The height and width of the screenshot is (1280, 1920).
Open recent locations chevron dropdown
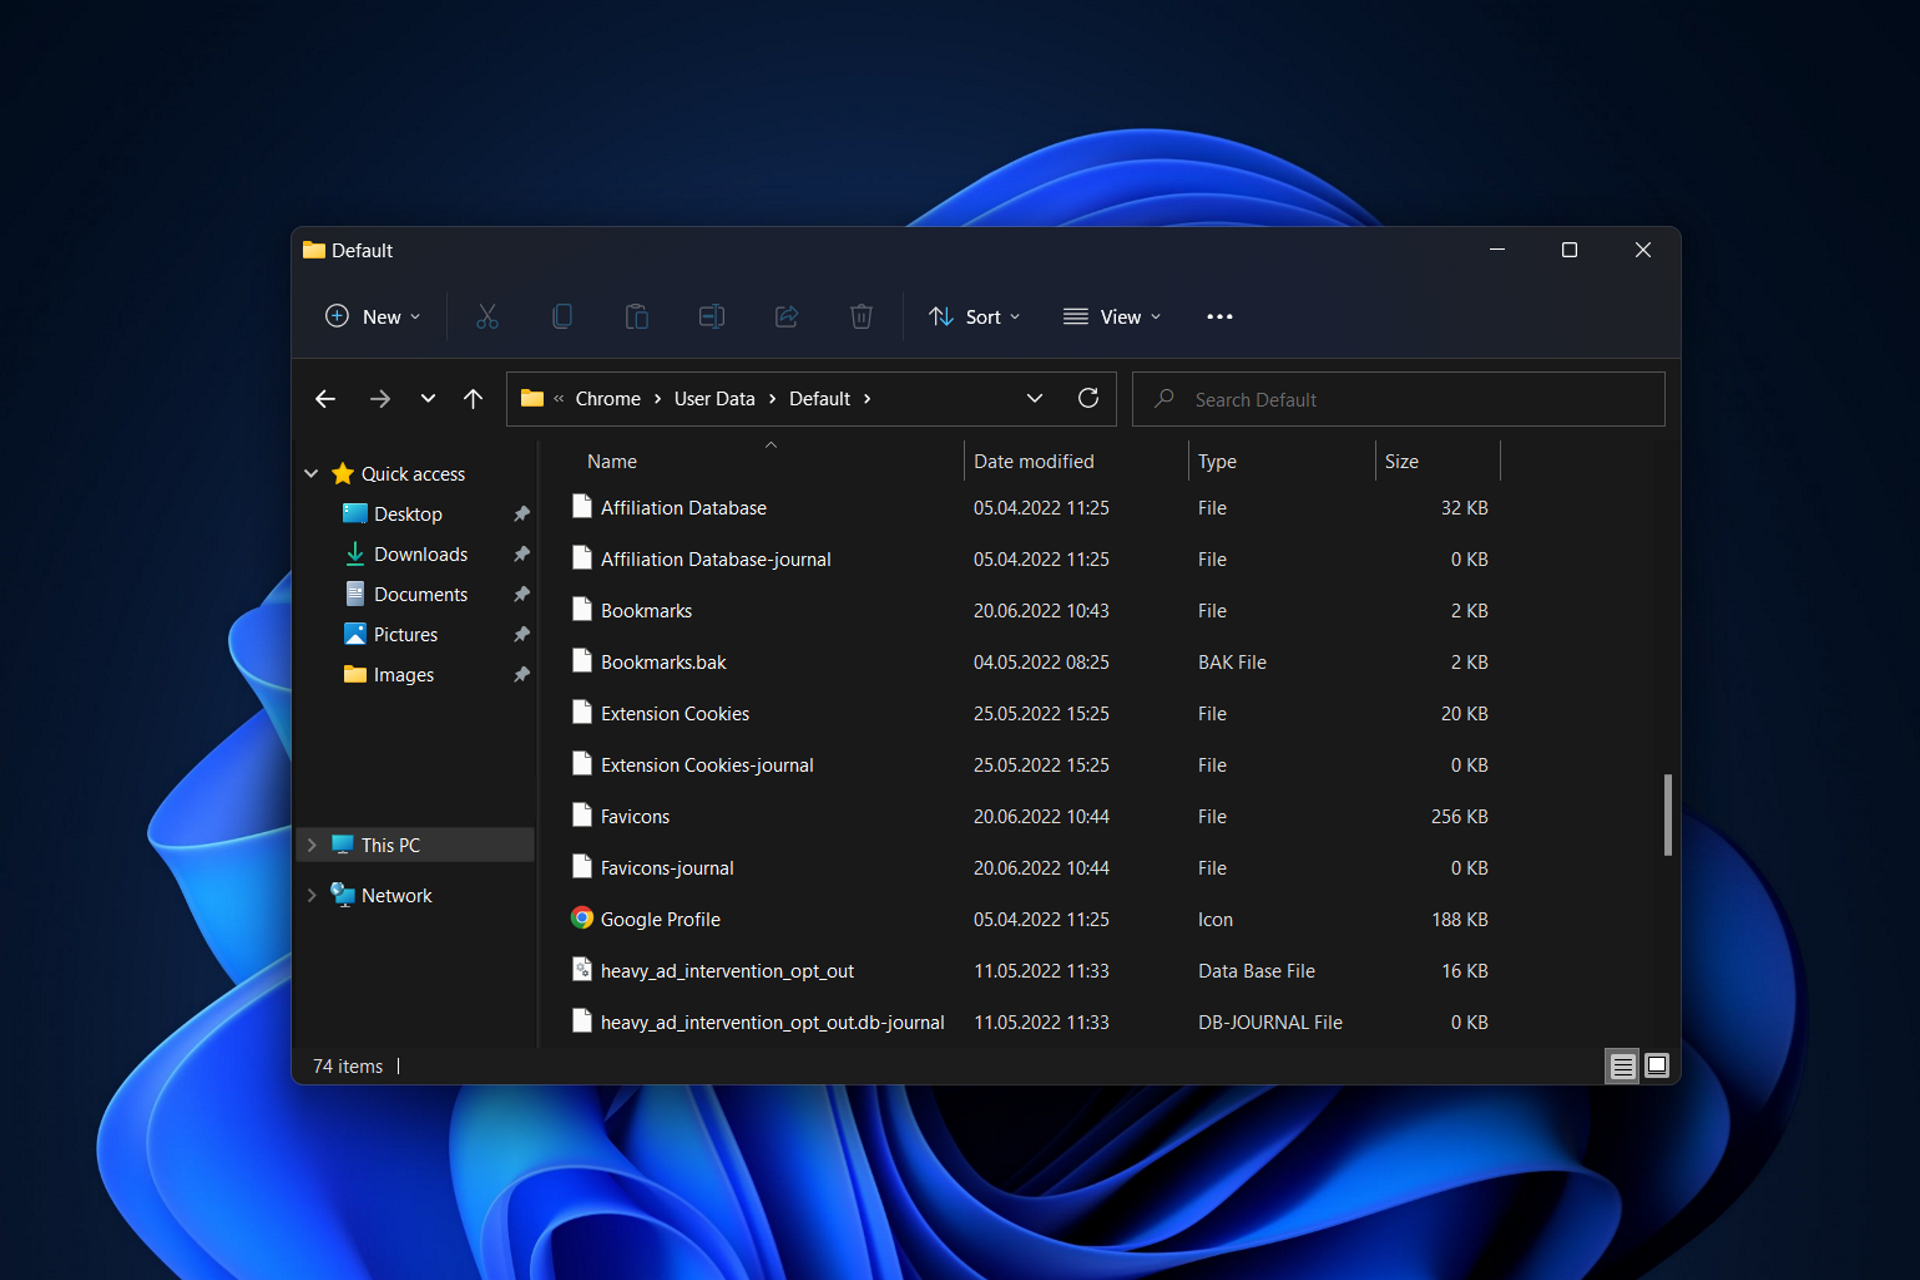click(x=428, y=399)
